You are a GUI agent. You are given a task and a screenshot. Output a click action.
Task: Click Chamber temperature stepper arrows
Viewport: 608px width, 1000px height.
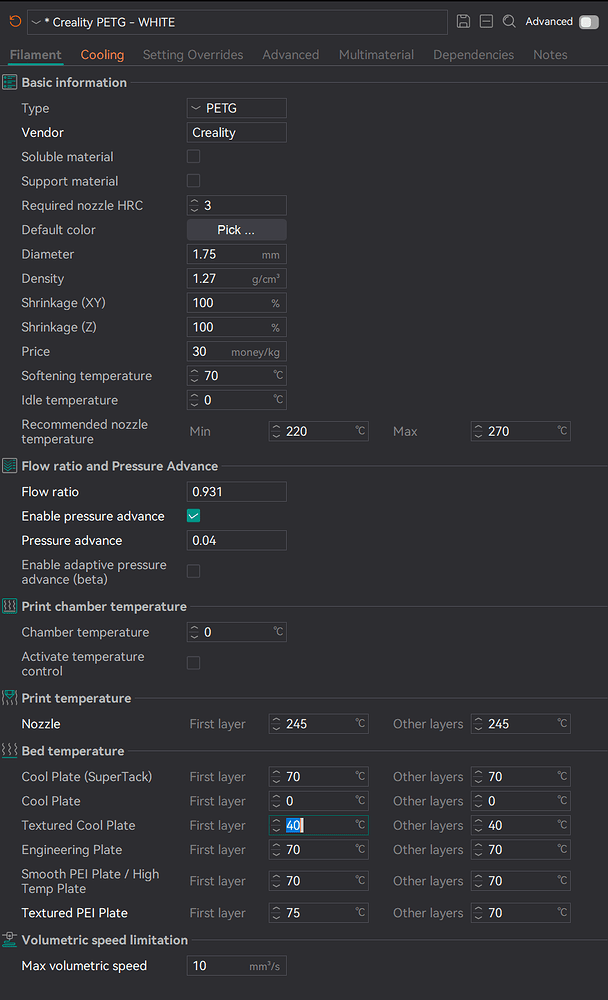pos(195,632)
